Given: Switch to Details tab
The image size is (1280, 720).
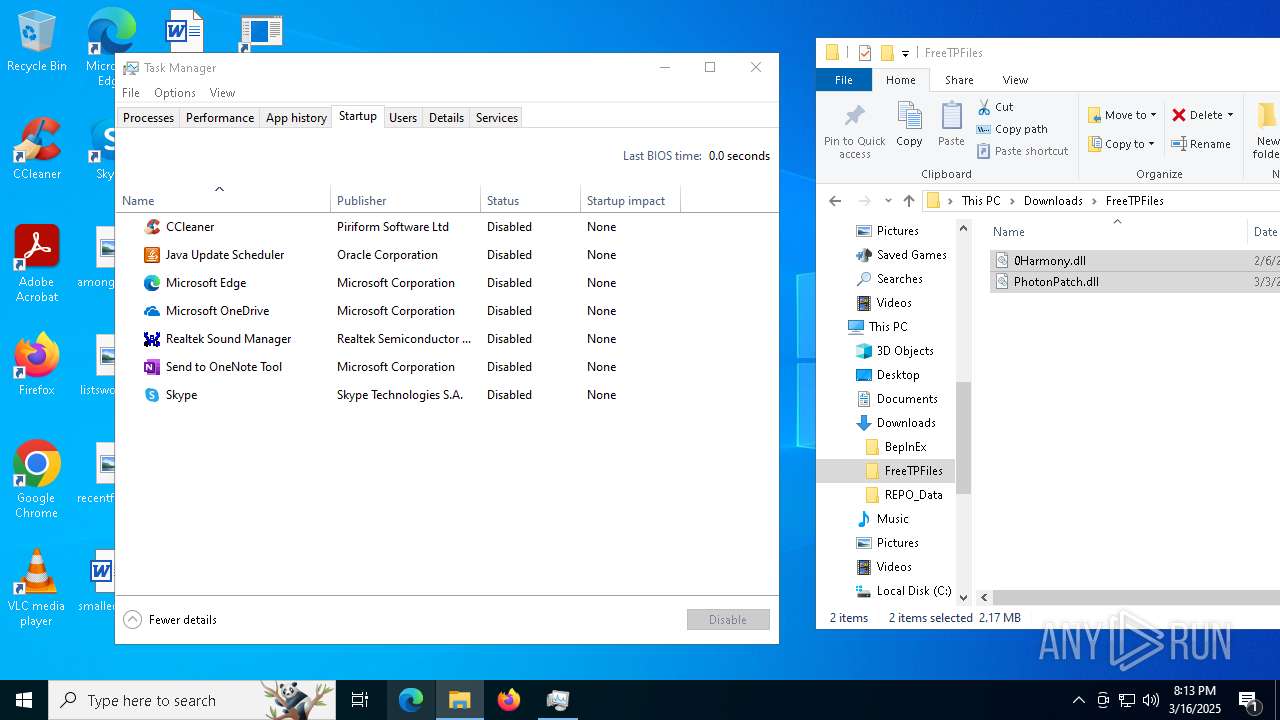Looking at the screenshot, I should 446,118.
